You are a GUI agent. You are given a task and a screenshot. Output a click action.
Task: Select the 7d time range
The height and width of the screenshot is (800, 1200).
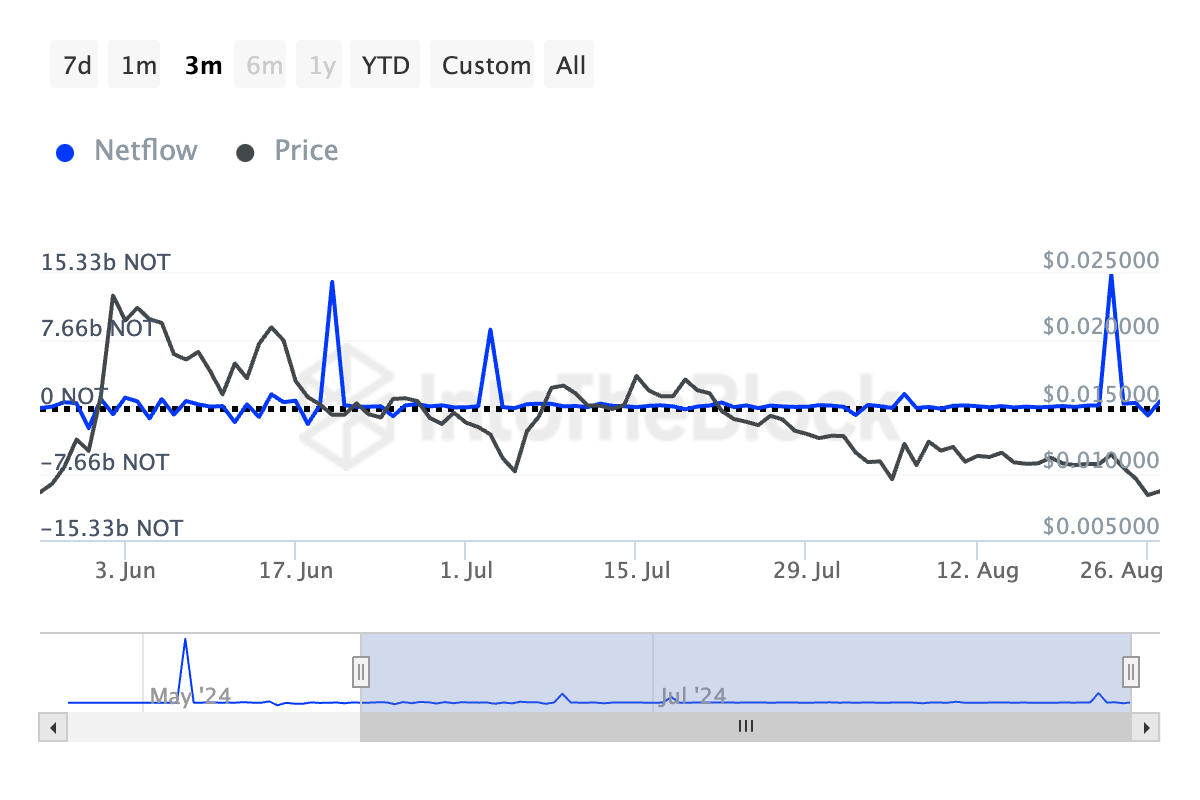click(x=77, y=66)
